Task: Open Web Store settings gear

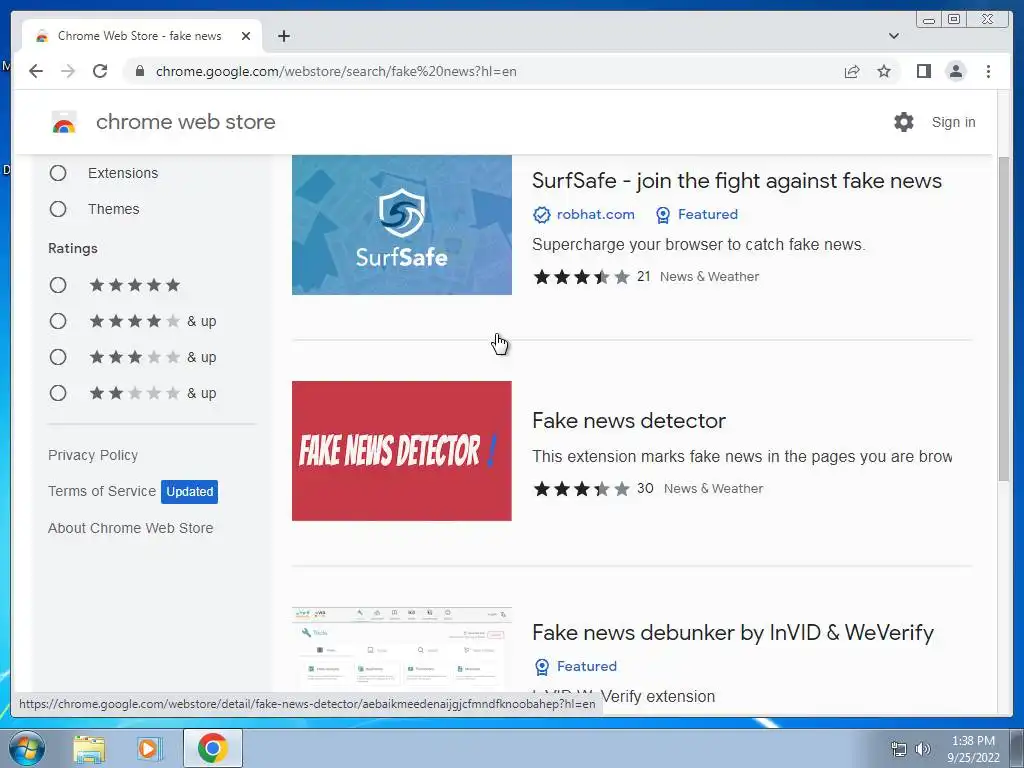Action: click(x=904, y=122)
